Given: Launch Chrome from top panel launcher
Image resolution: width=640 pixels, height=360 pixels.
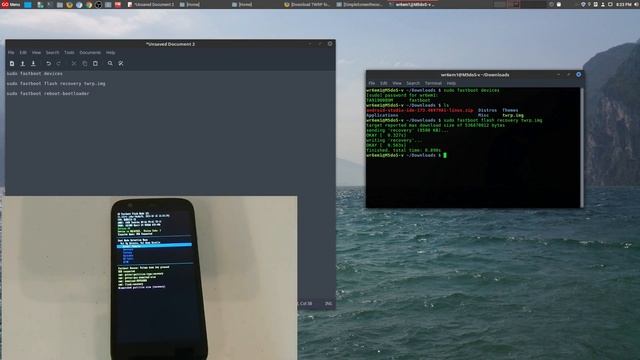Looking at the screenshot, I should [89, 5].
